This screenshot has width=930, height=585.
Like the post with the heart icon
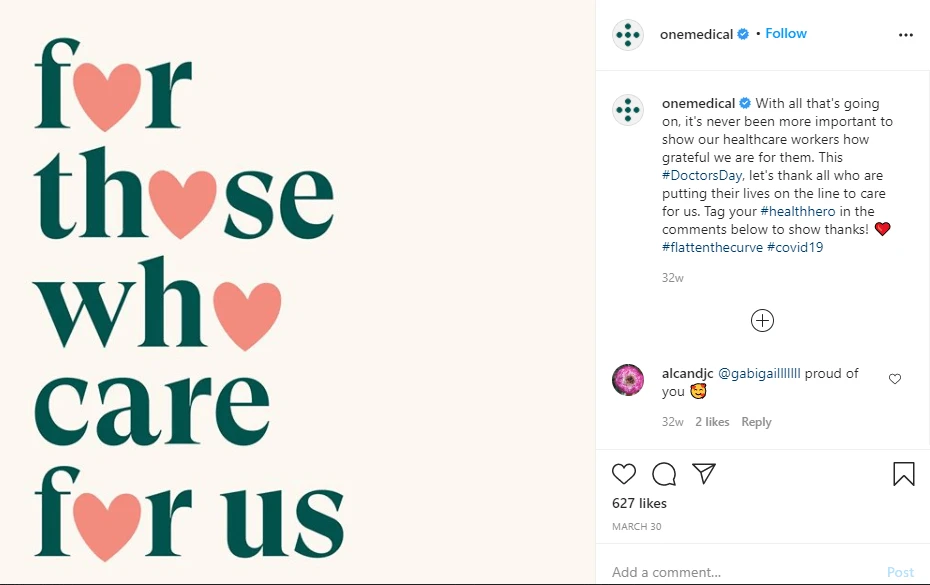click(x=624, y=474)
